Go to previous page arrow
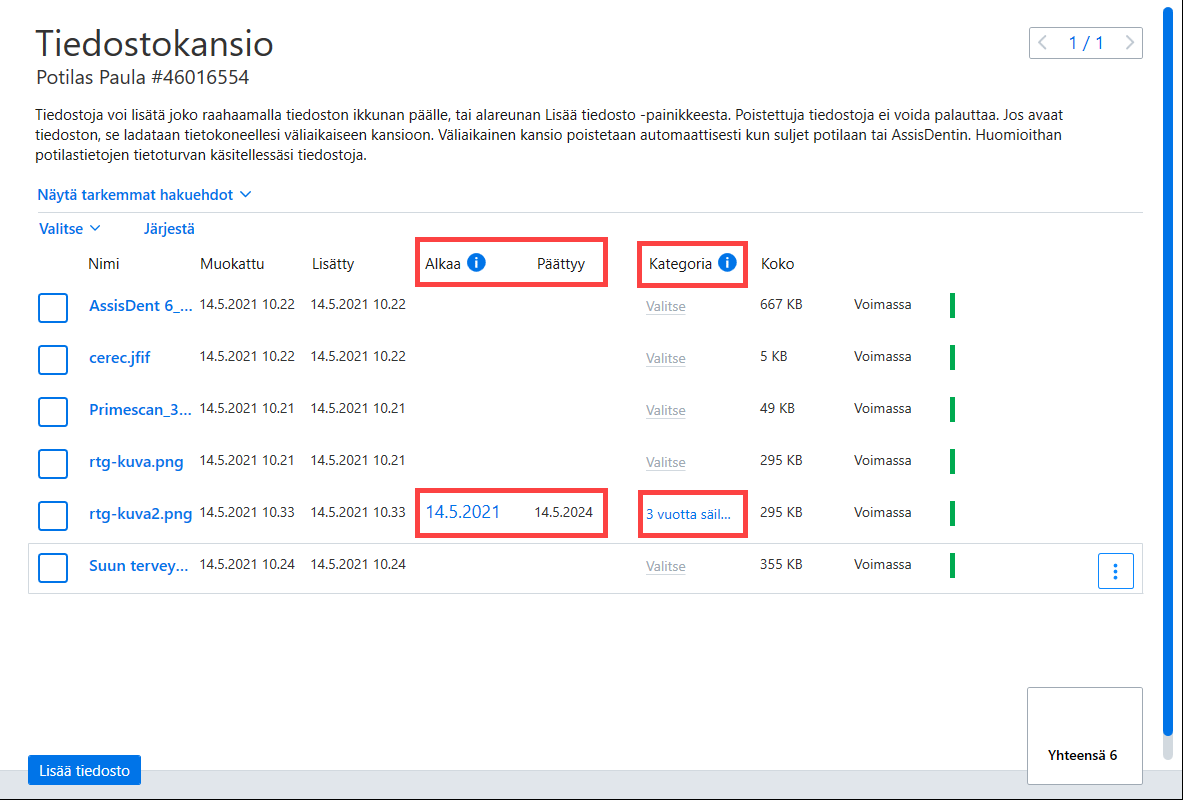1183x800 pixels. coord(1043,43)
